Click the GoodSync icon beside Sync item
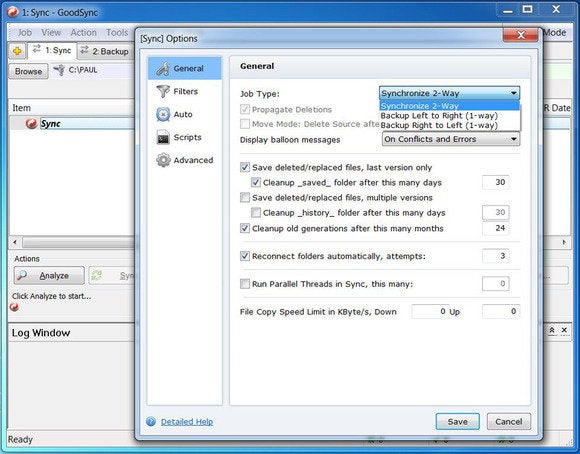 click(31, 123)
